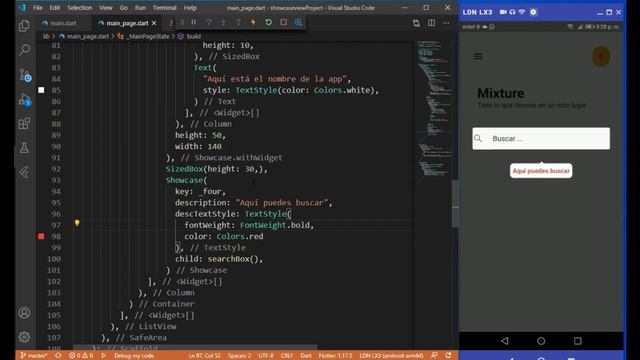The image size is (640, 360).
Task: Tap the round avatar in phone app
Action: 601,56
